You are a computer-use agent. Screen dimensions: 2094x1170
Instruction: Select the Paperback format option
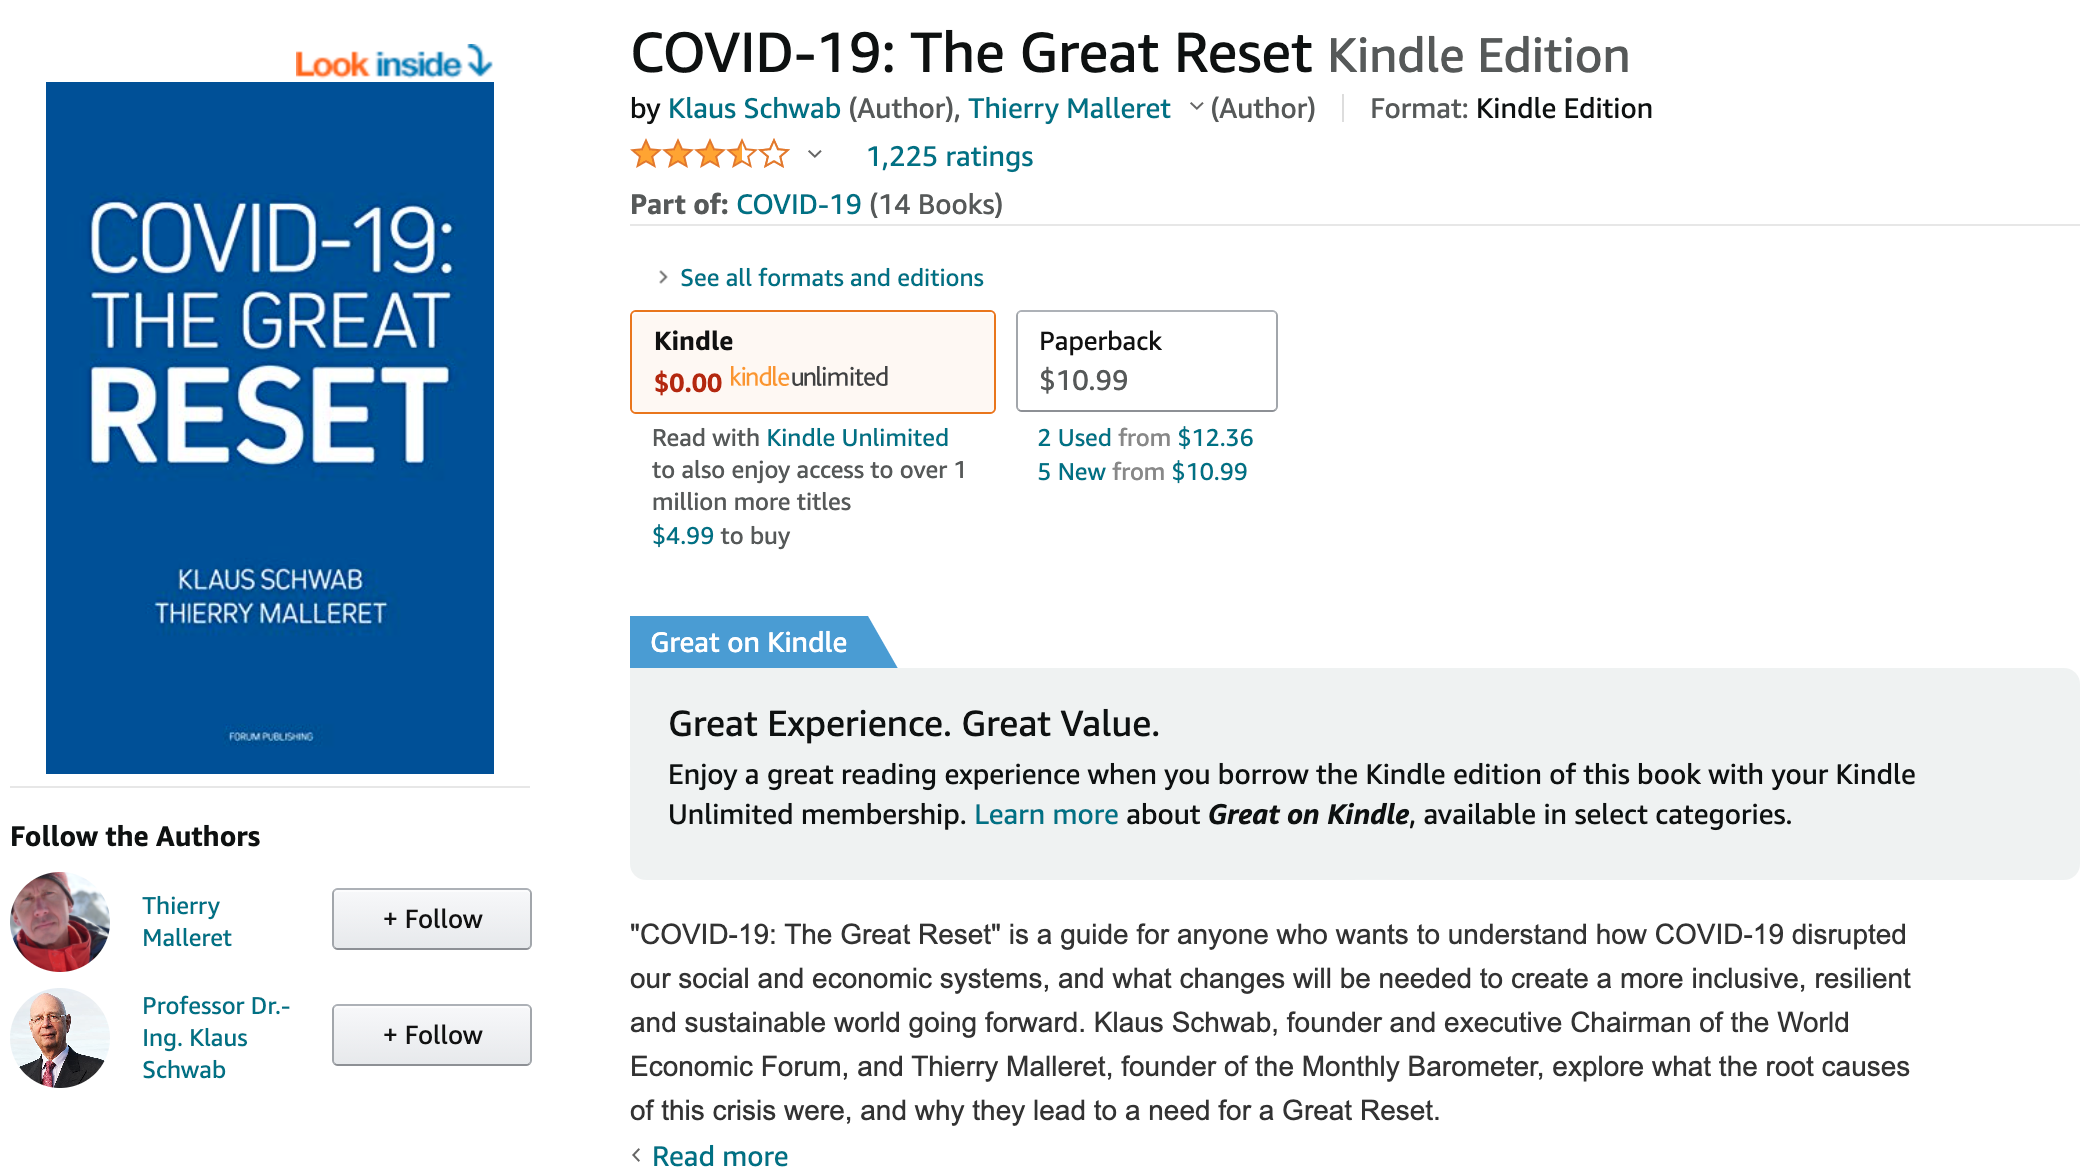click(1146, 361)
